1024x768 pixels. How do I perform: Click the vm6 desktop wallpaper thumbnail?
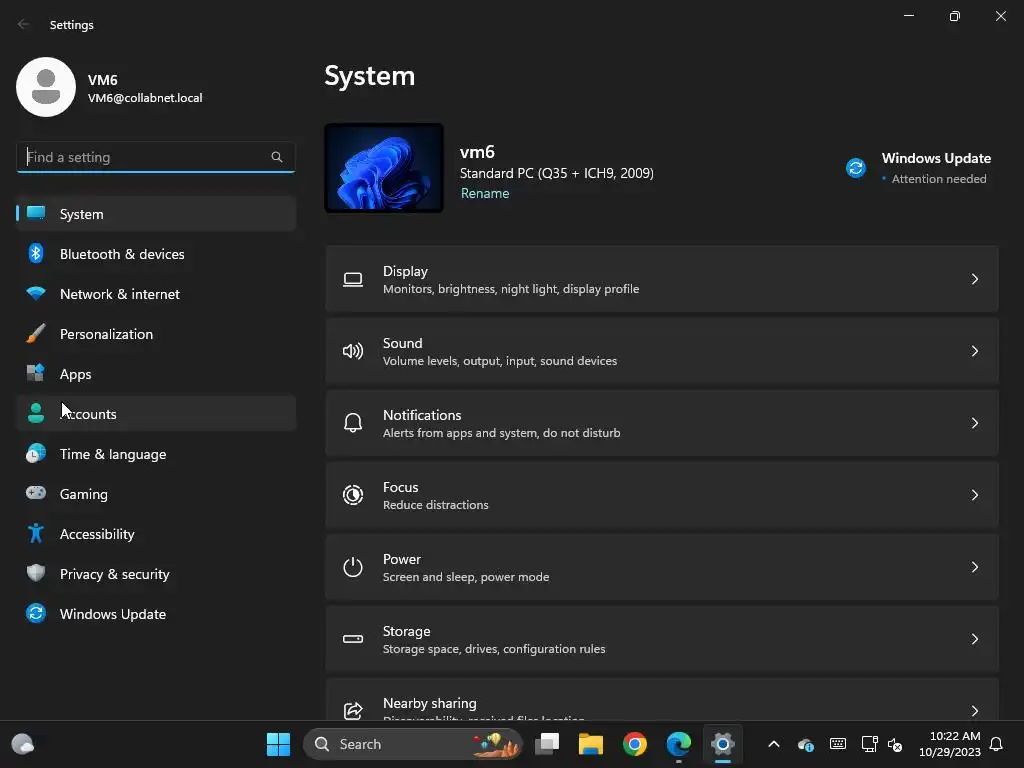pyautogui.click(x=384, y=168)
